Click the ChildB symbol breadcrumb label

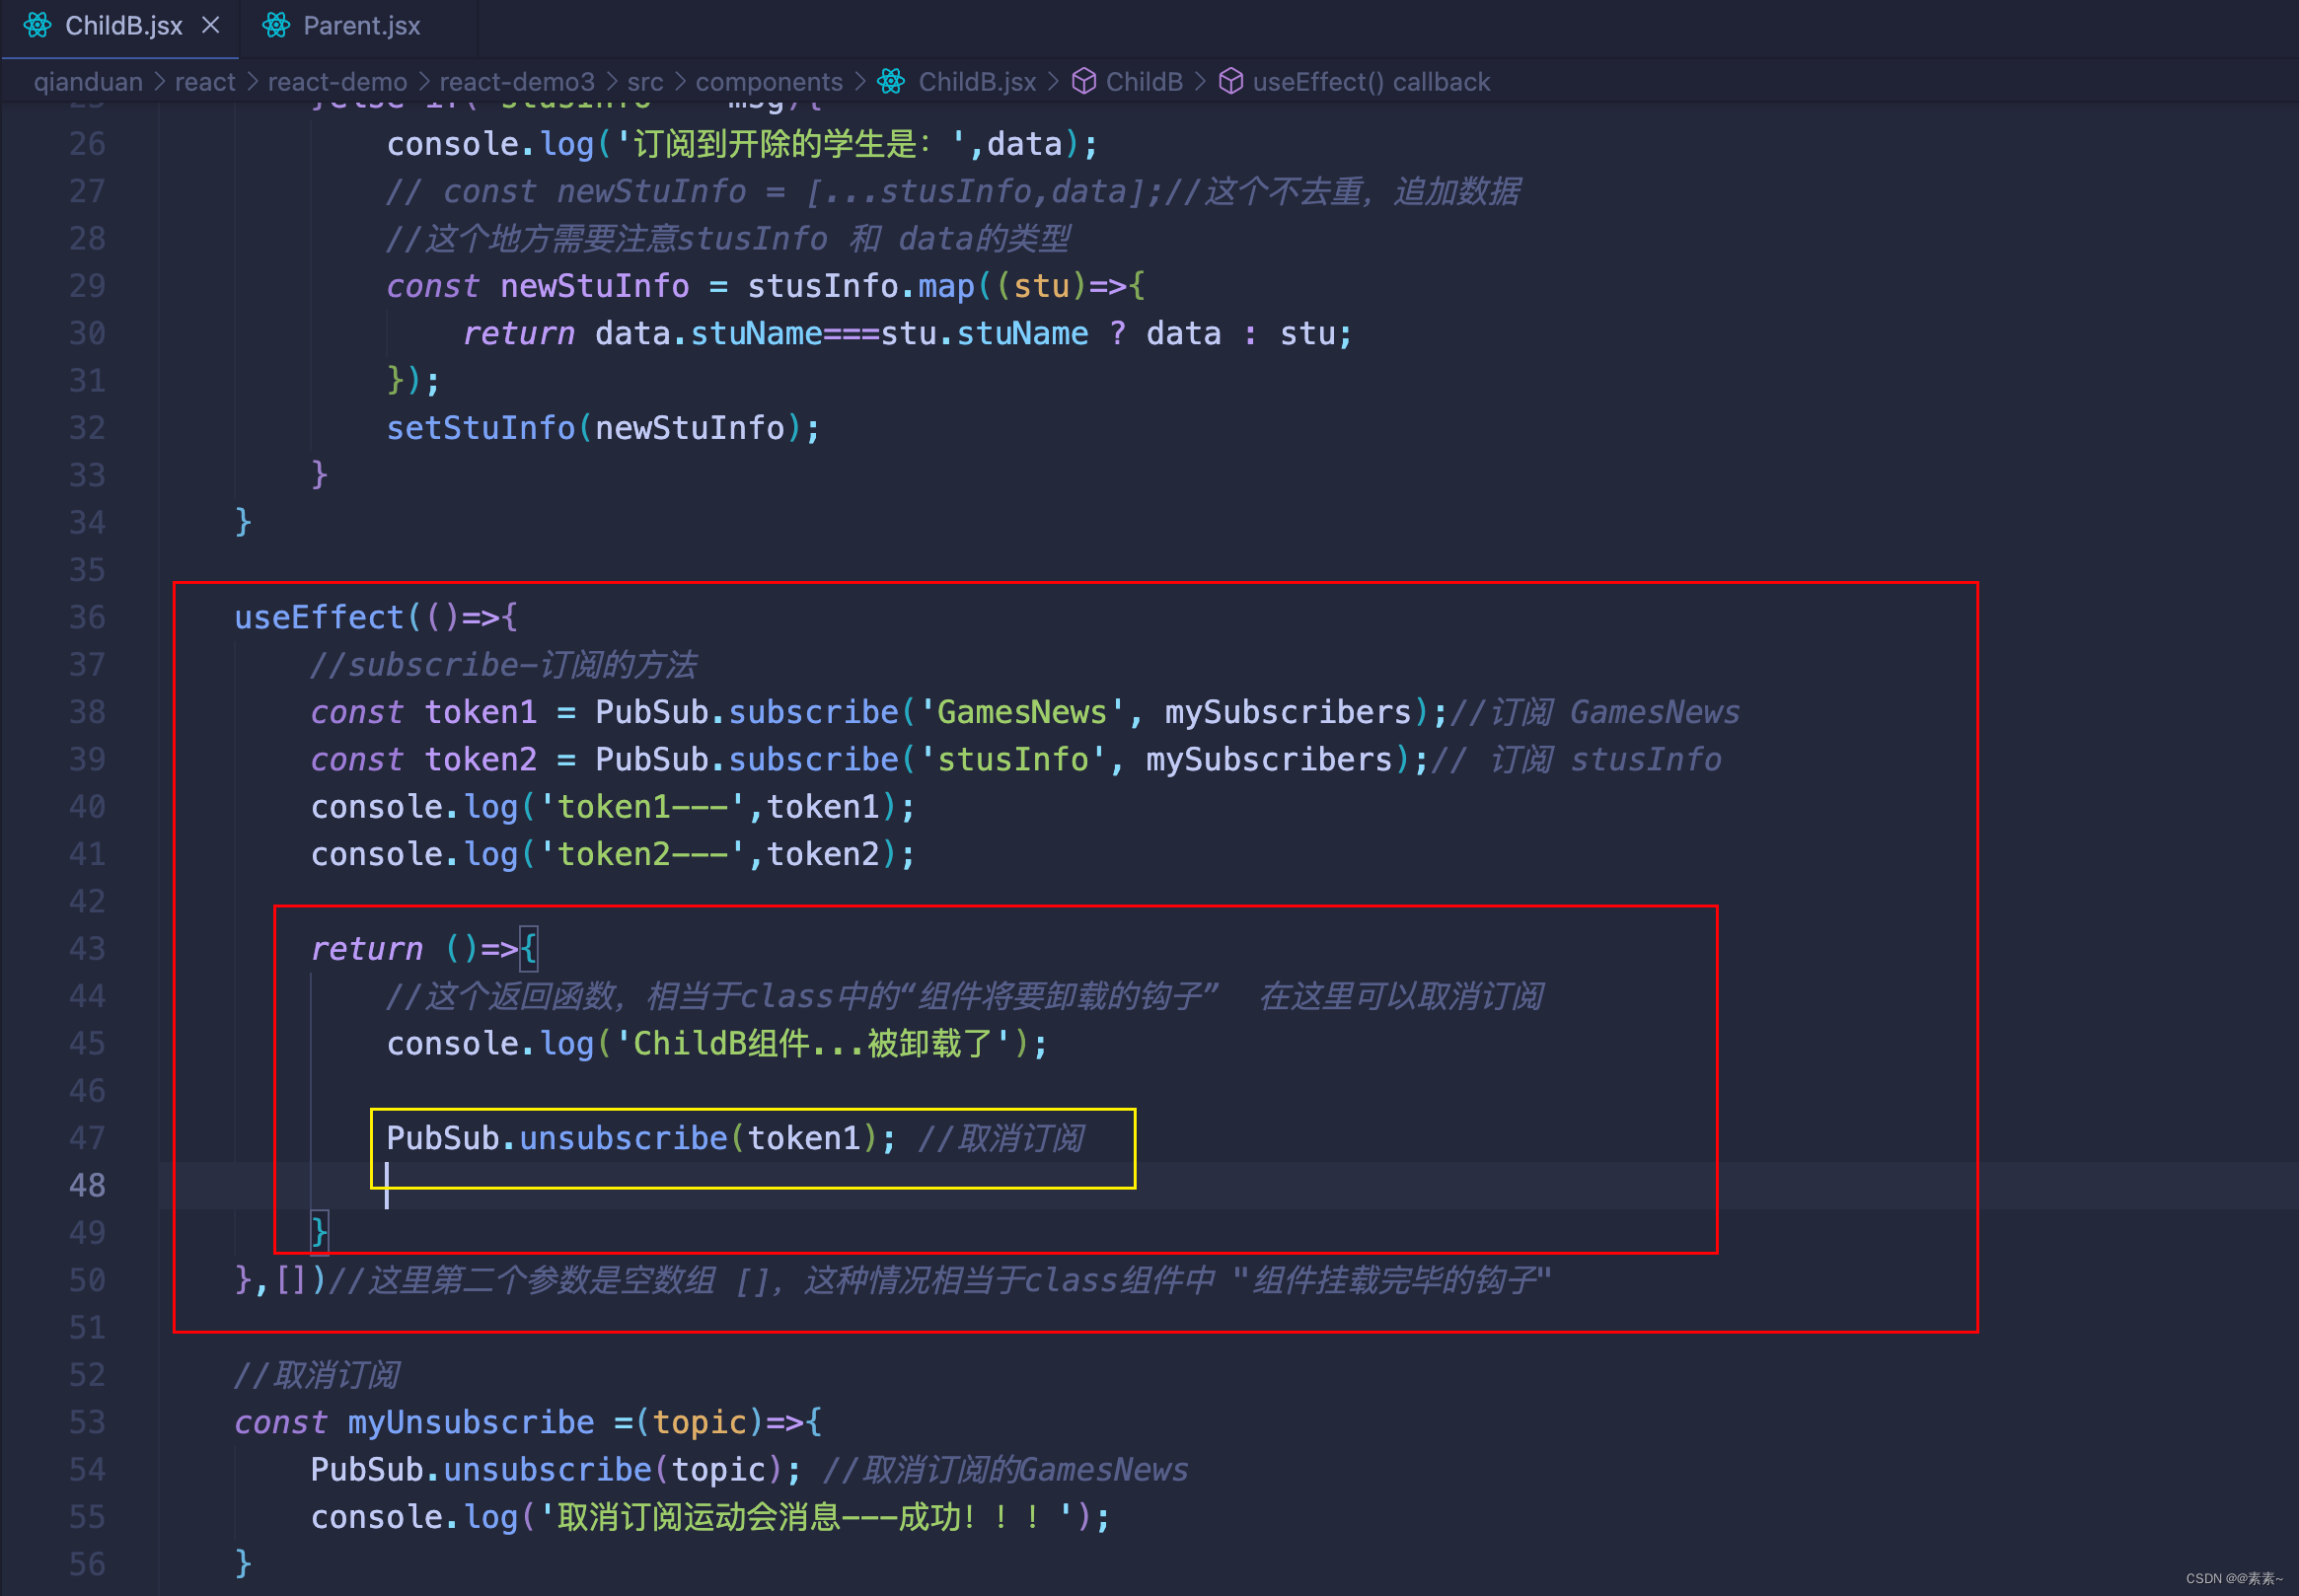(1143, 81)
